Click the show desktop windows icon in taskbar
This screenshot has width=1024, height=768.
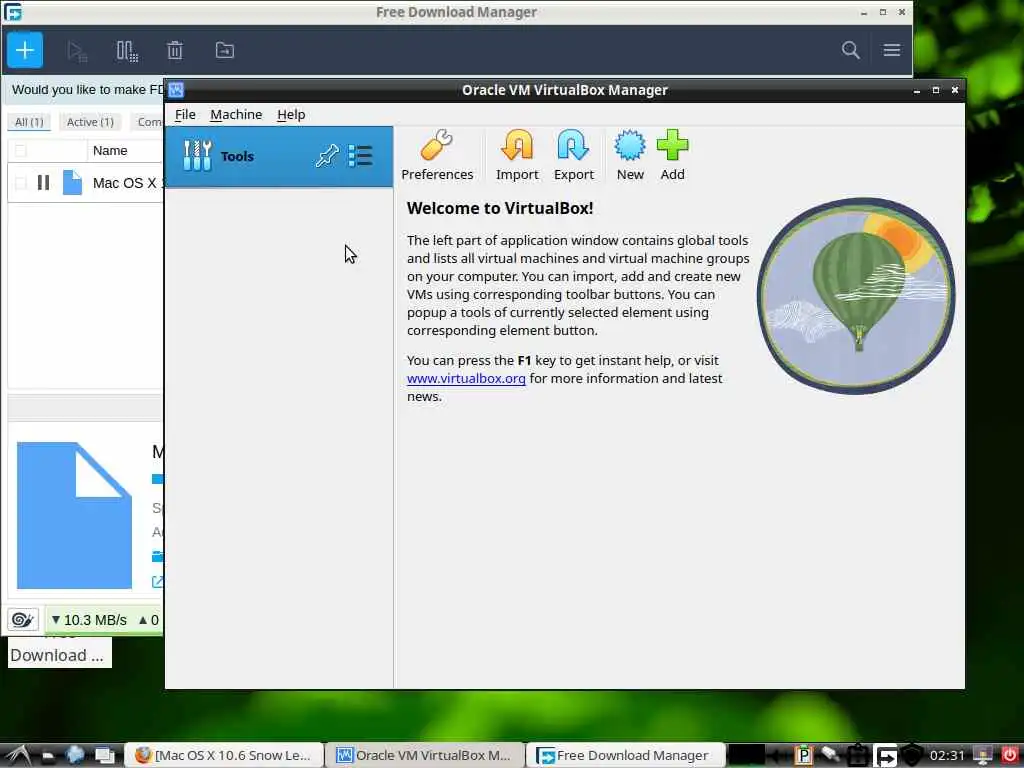click(104, 756)
